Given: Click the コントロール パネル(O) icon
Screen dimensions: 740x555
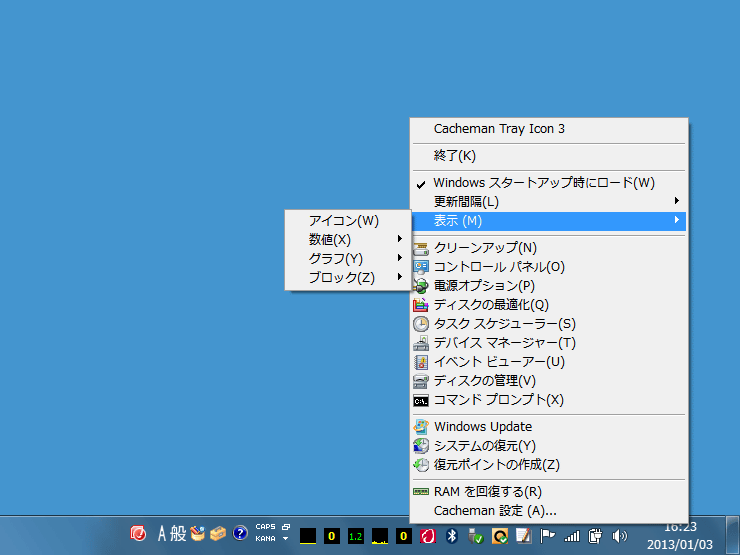Looking at the screenshot, I should [x=420, y=267].
